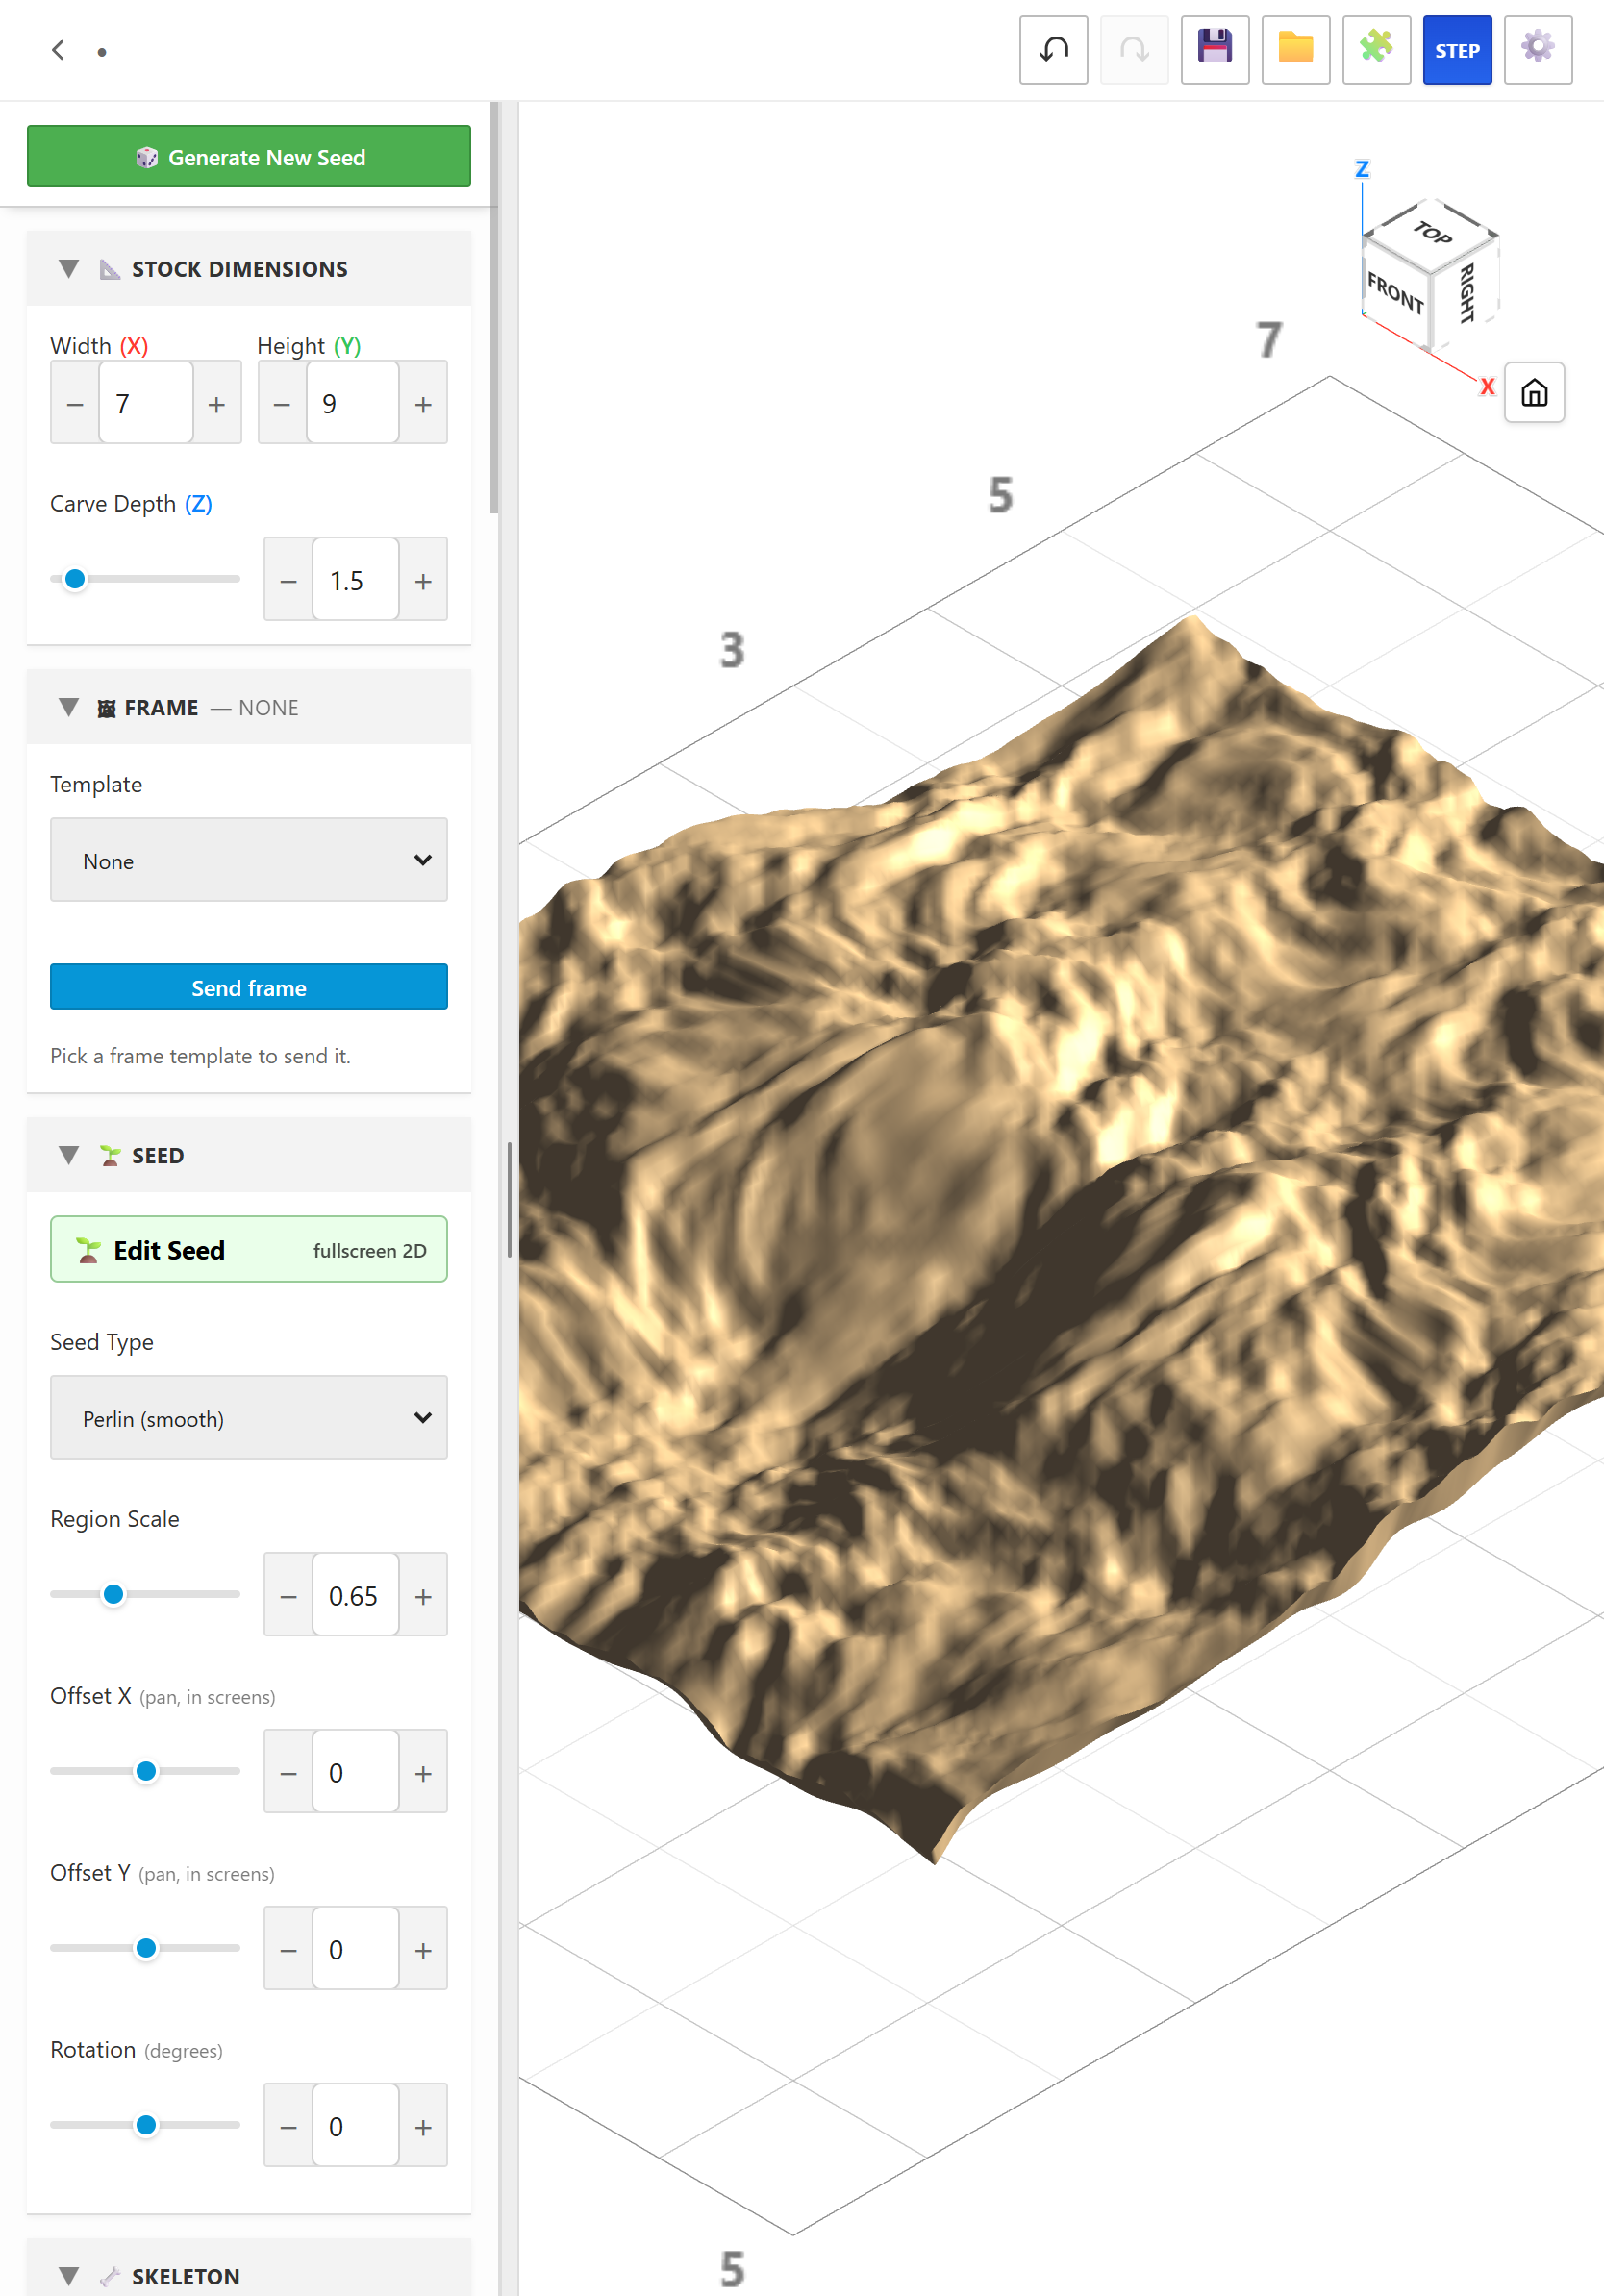This screenshot has height=2296, width=1604.
Task: Increase Height (Y) with plus
Action: (423, 404)
